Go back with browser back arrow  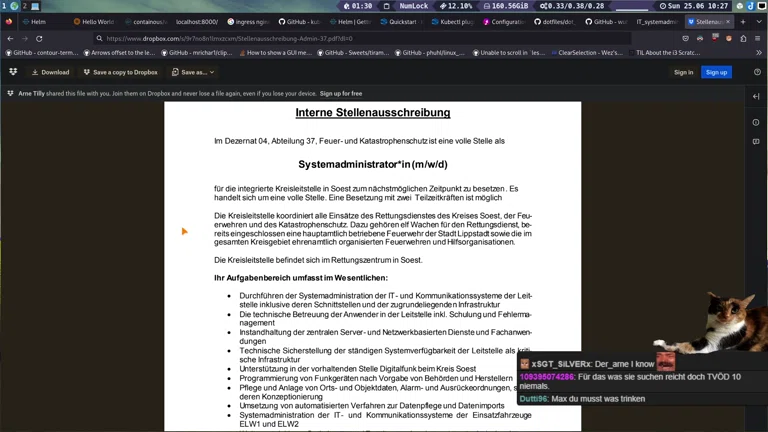tap(10, 38)
